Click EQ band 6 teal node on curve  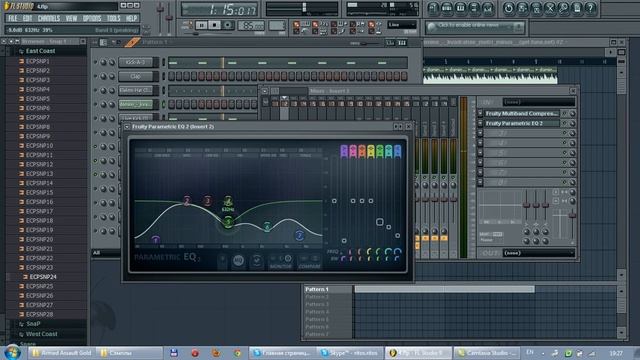click(x=267, y=226)
